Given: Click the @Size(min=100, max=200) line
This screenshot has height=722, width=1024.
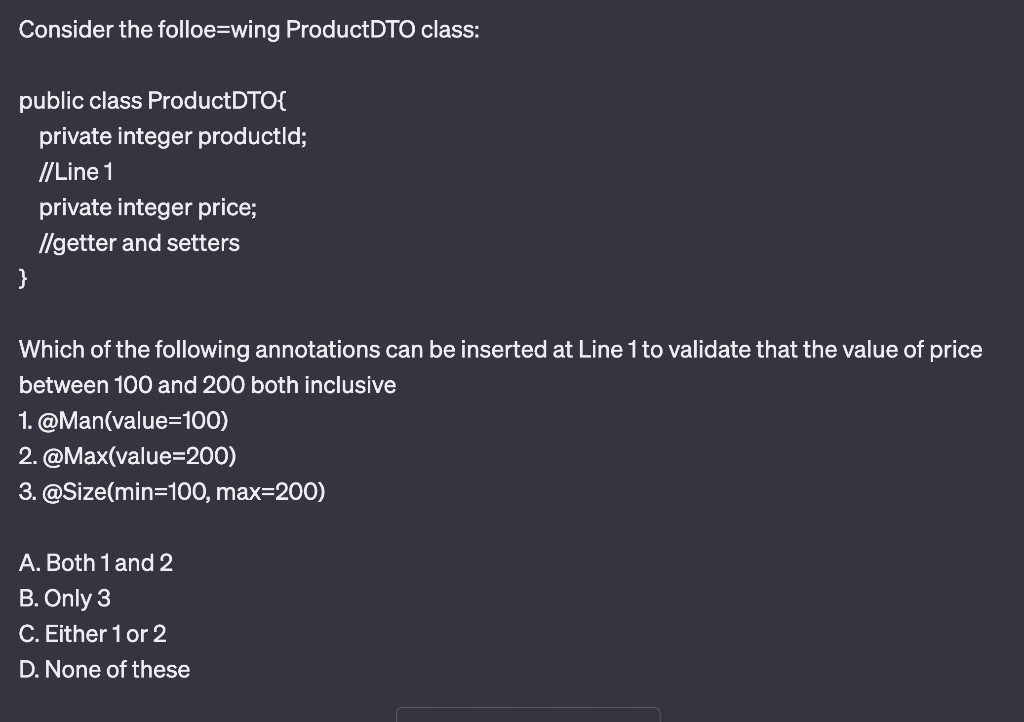Looking at the screenshot, I should [x=172, y=492].
